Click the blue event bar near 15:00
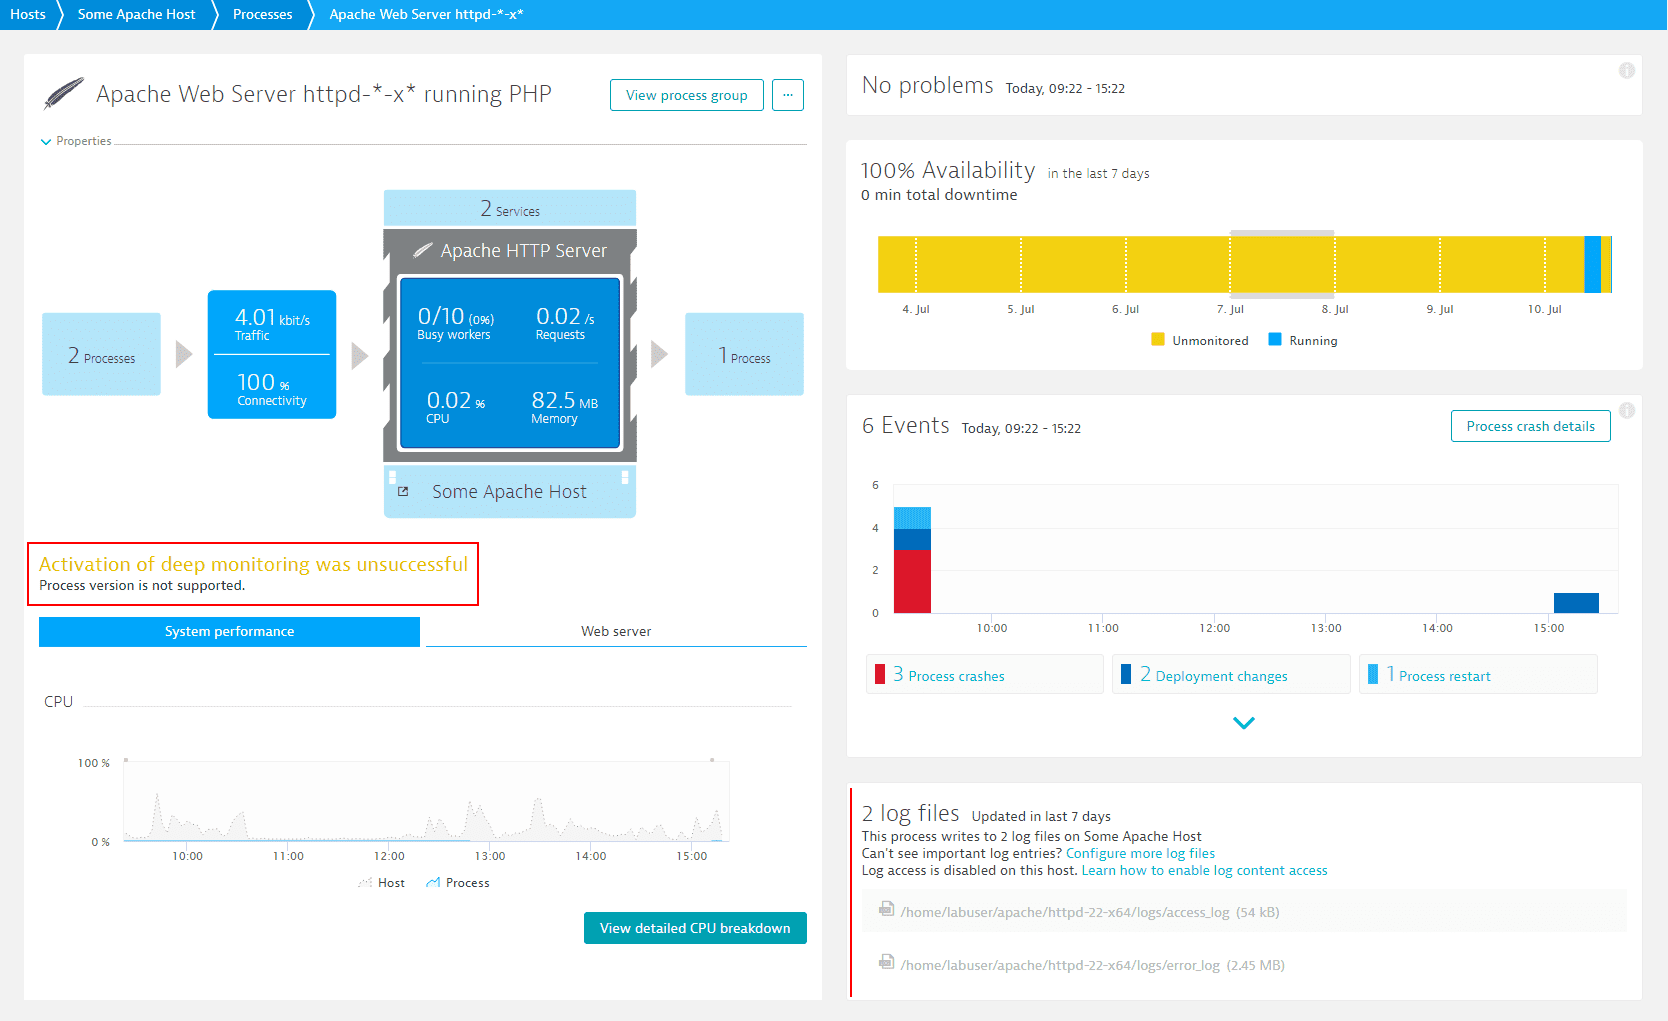The width and height of the screenshot is (1668, 1021). pyautogui.click(x=1576, y=602)
